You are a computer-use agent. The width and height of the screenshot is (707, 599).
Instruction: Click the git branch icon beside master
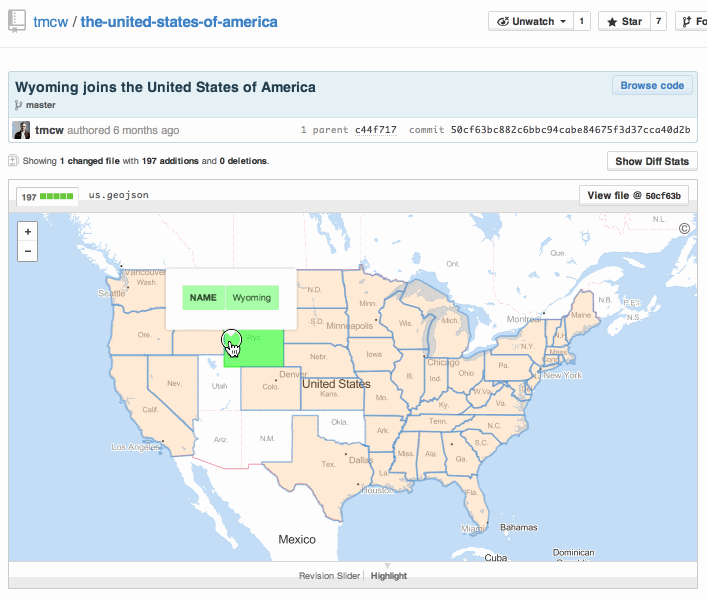click(x=18, y=105)
